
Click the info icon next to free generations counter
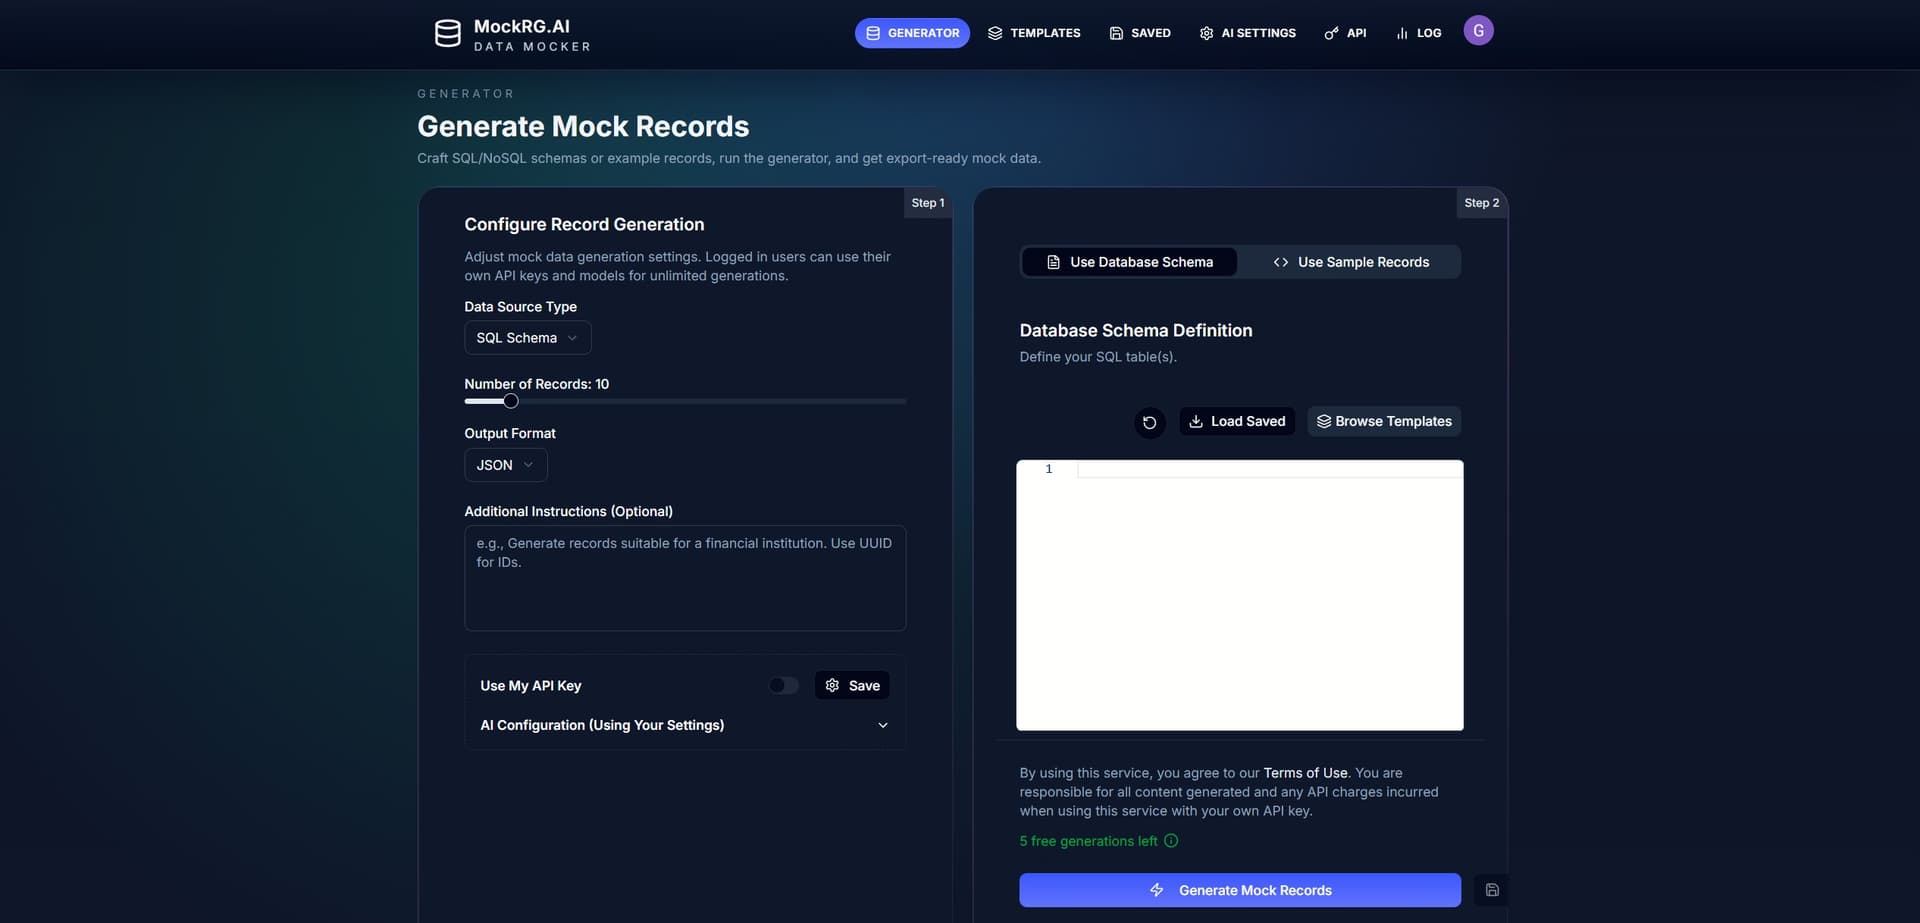coord(1170,840)
